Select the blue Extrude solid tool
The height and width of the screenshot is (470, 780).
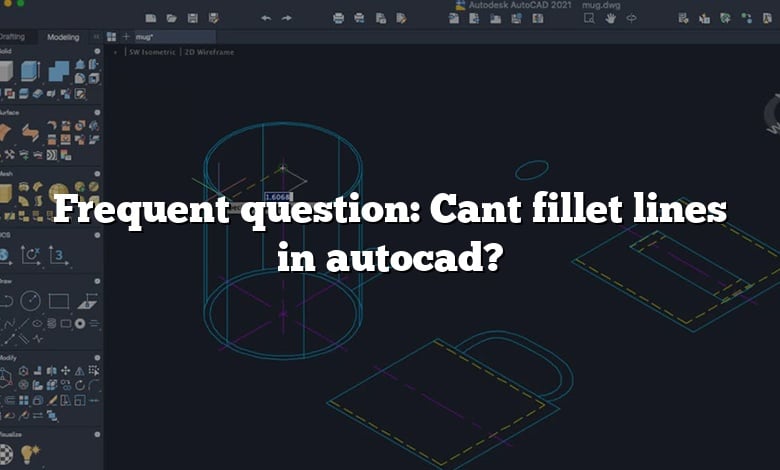tap(30, 71)
